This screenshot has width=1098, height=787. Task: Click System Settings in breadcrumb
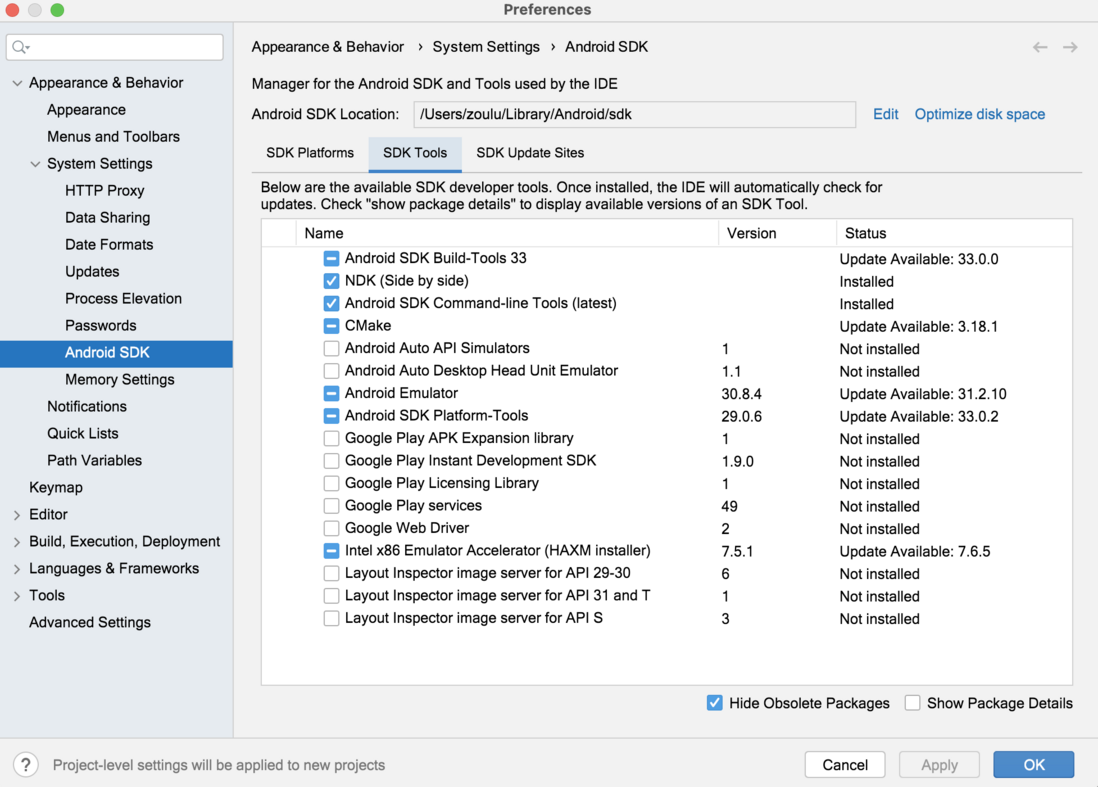point(486,47)
